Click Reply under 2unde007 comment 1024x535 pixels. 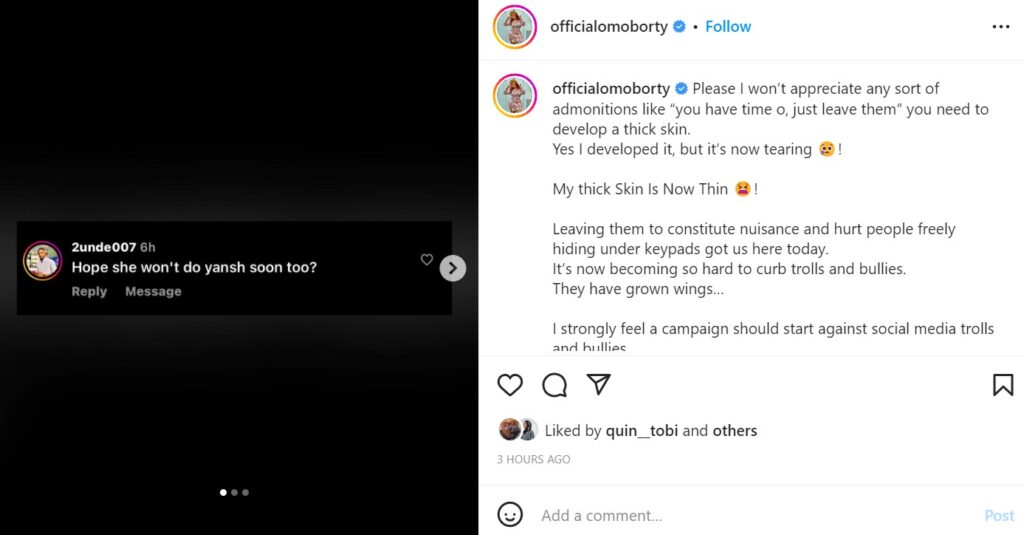coord(89,292)
